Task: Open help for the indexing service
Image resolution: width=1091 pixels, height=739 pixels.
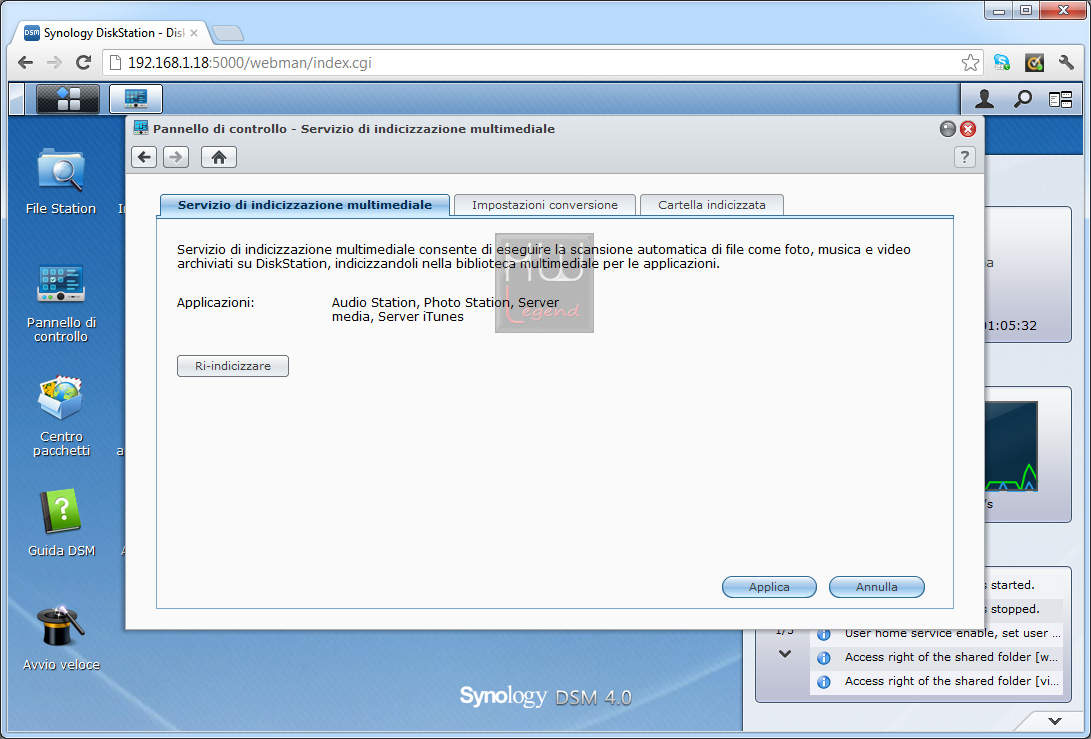Action: pos(964,157)
